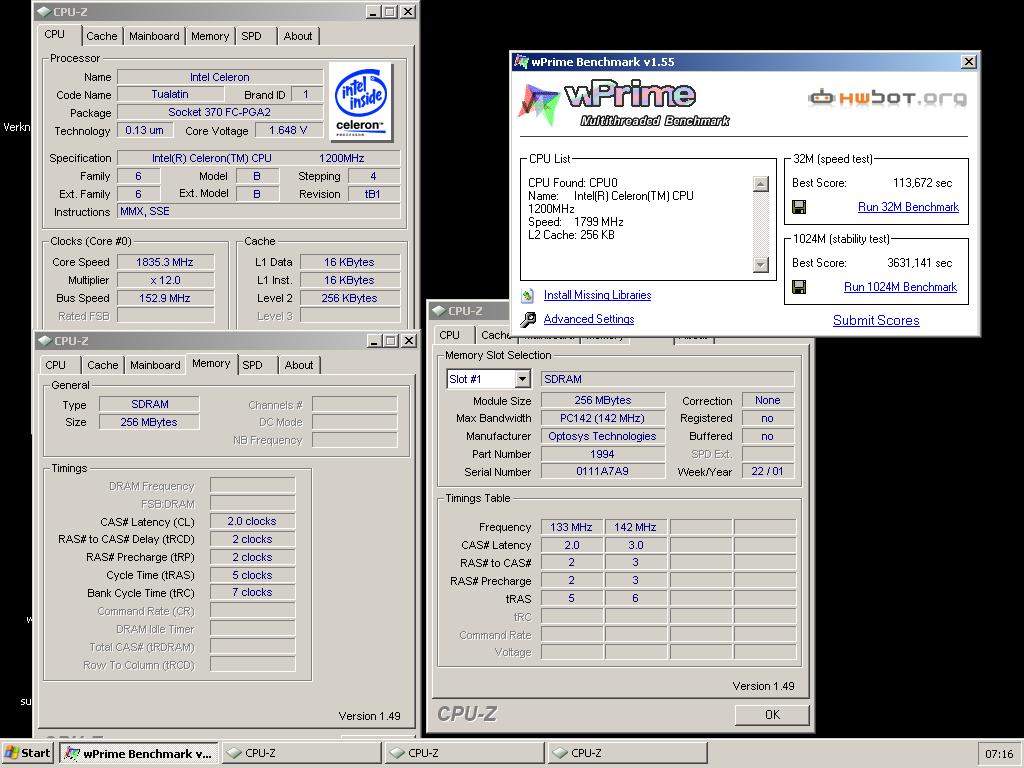Click the wPrime title bar icon

pos(520,62)
